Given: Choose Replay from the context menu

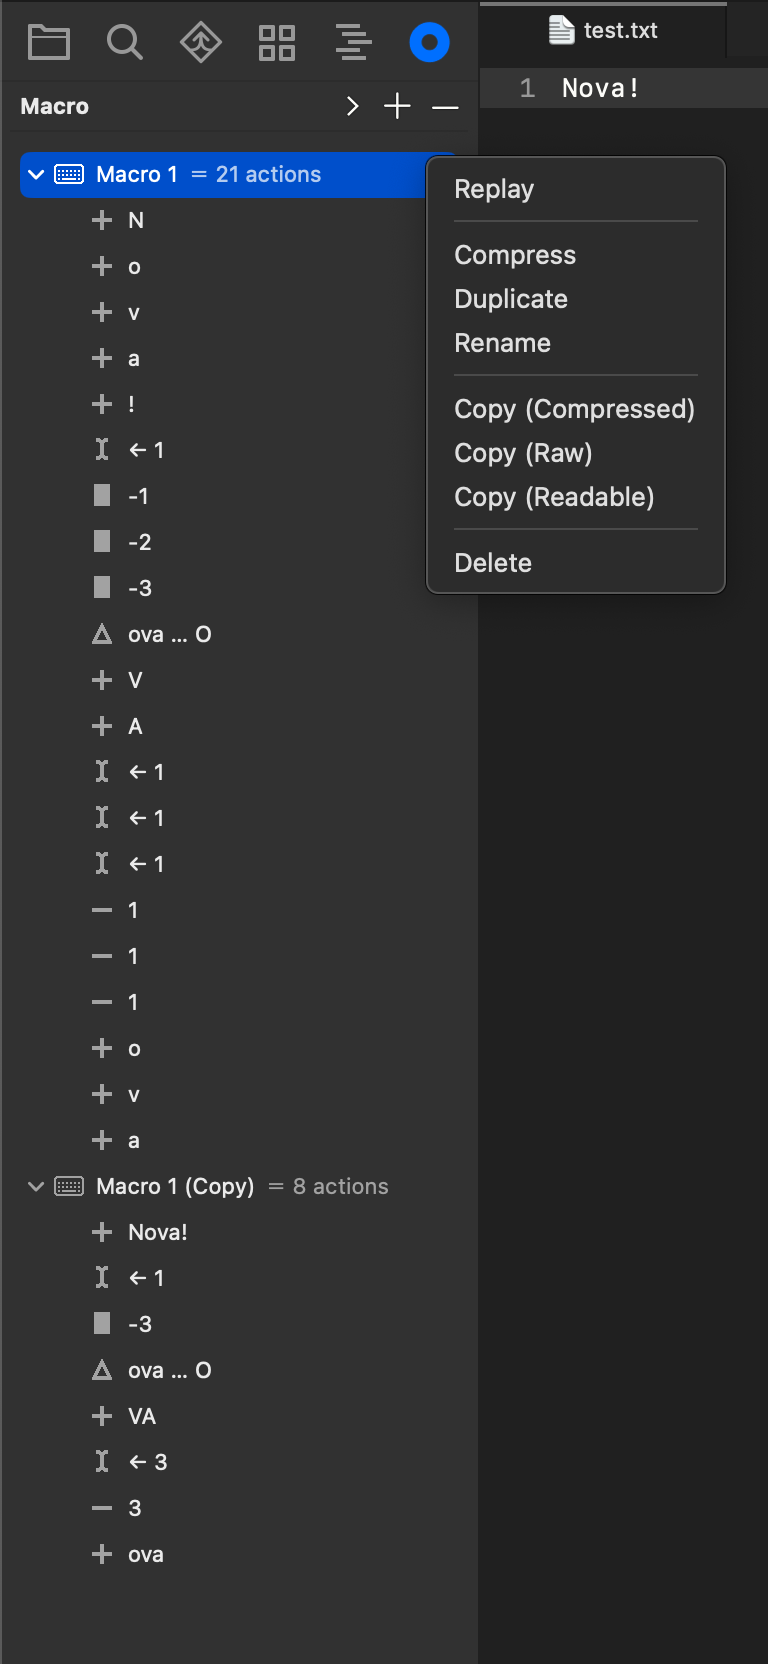Looking at the screenshot, I should click(494, 189).
